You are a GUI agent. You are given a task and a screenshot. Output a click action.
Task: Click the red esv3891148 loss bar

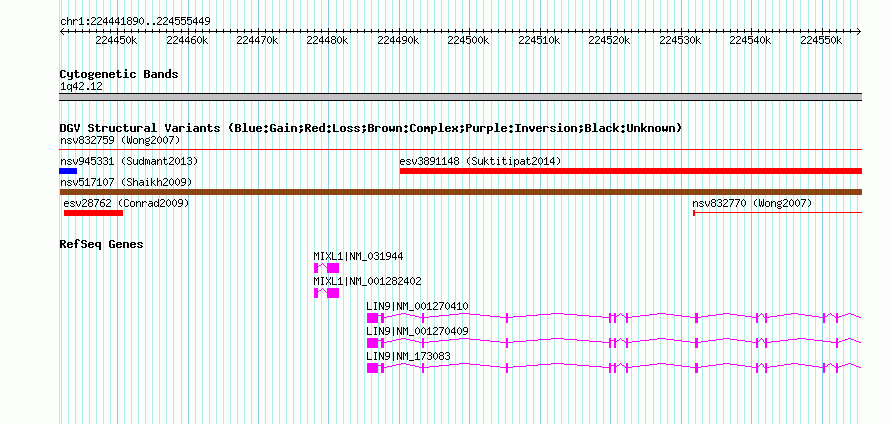[x=631, y=171]
